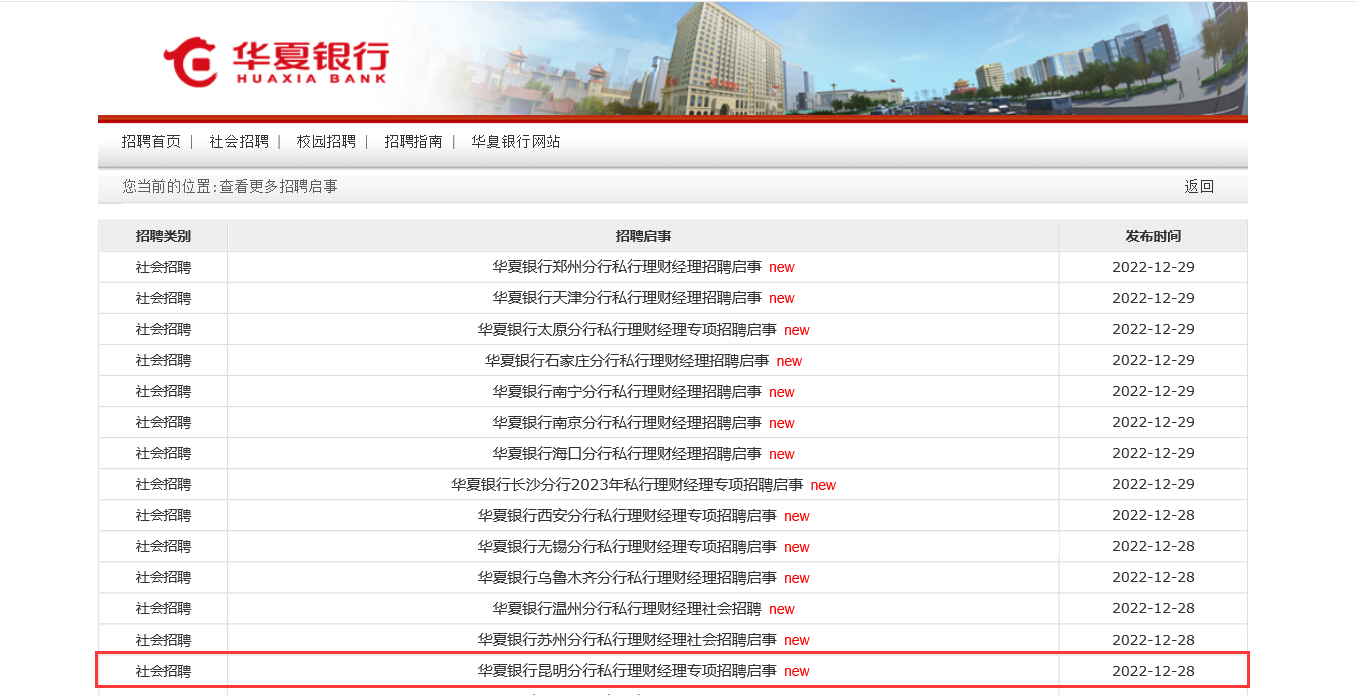Open 昆明分行私行理财经理专项招聘启事
This screenshot has width=1357, height=695.
pyautogui.click(x=627, y=671)
